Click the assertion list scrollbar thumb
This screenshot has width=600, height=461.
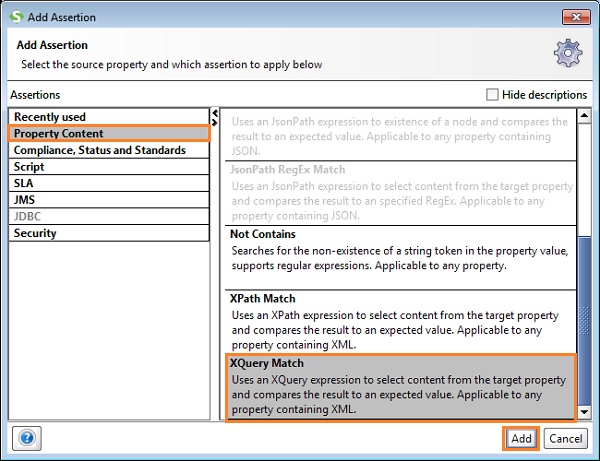(584, 321)
